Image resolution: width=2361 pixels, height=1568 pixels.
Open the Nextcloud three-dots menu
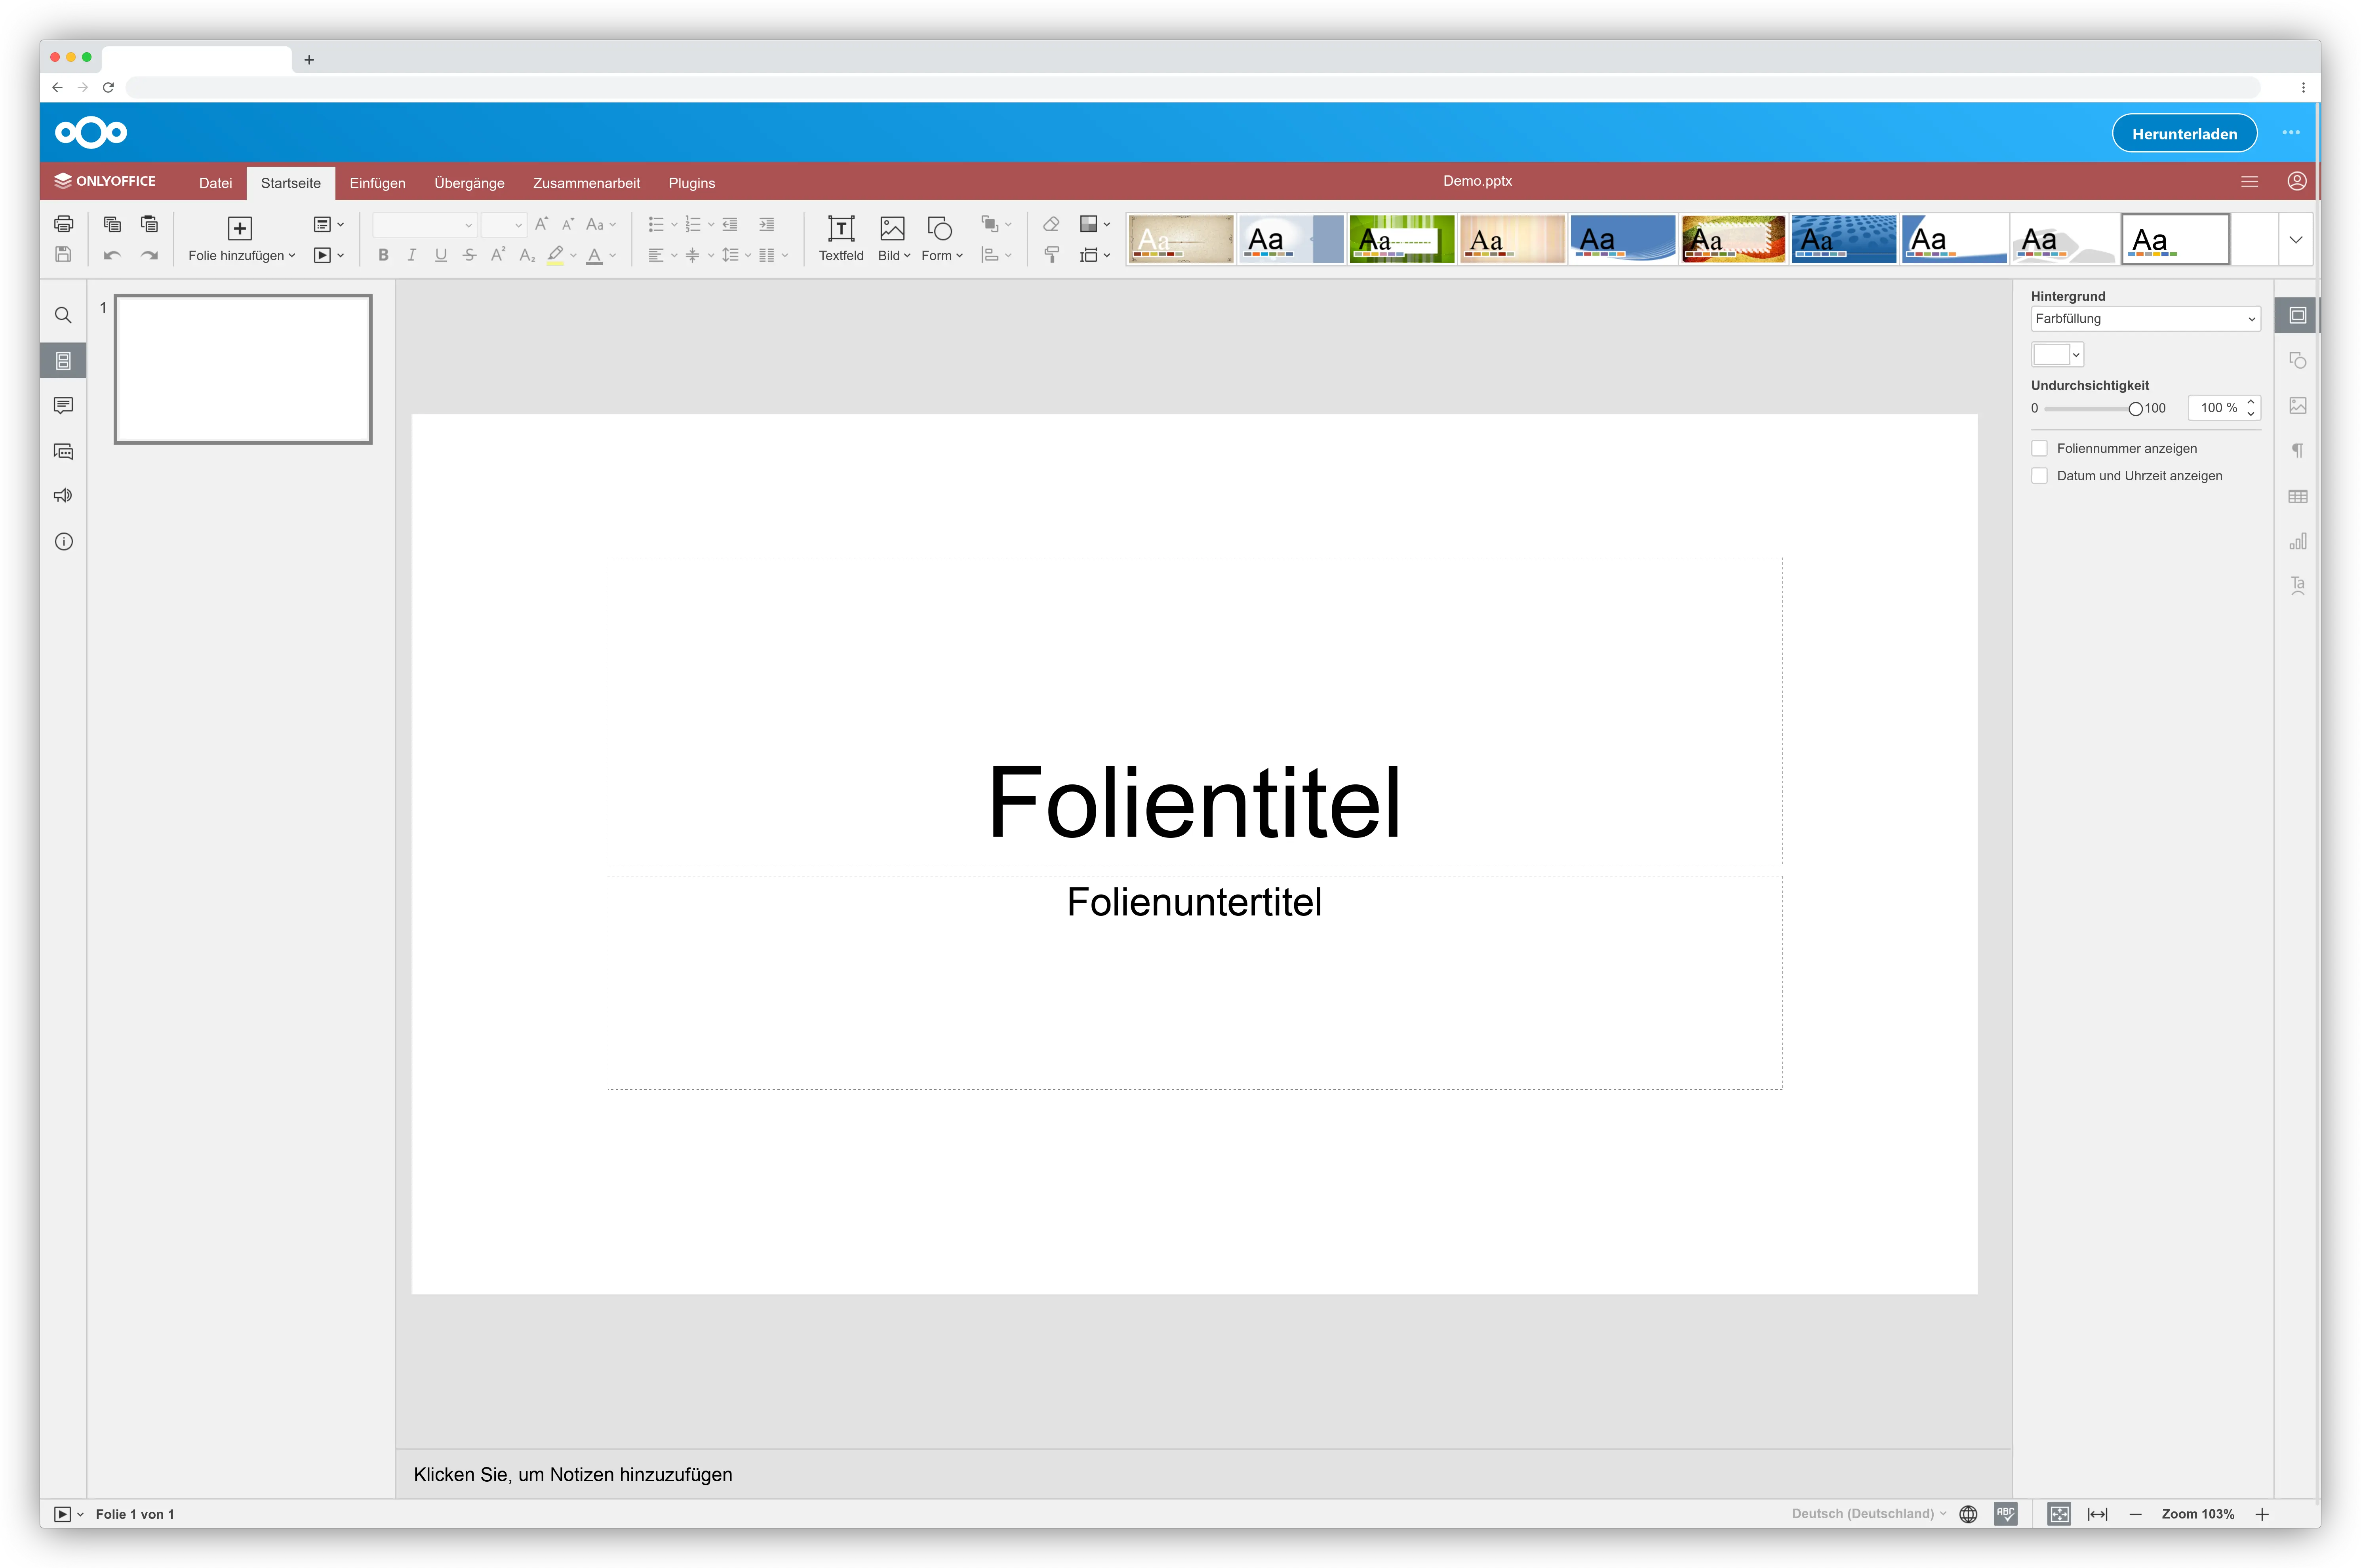click(2291, 132)
